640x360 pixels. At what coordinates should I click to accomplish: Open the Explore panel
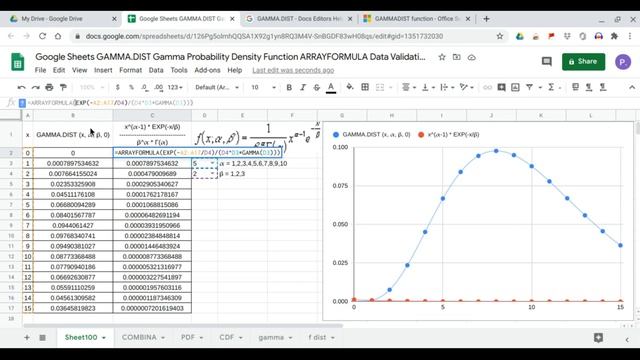[598, 338]
